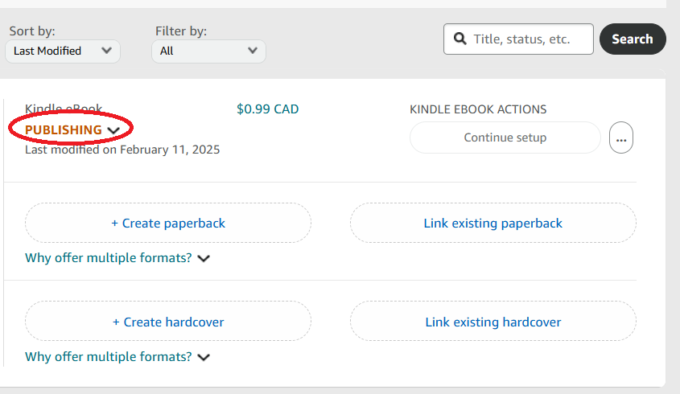Click the Sort by dropdown arrow
The width and height of the screenshot is (680, 394).
pos(106,51)
